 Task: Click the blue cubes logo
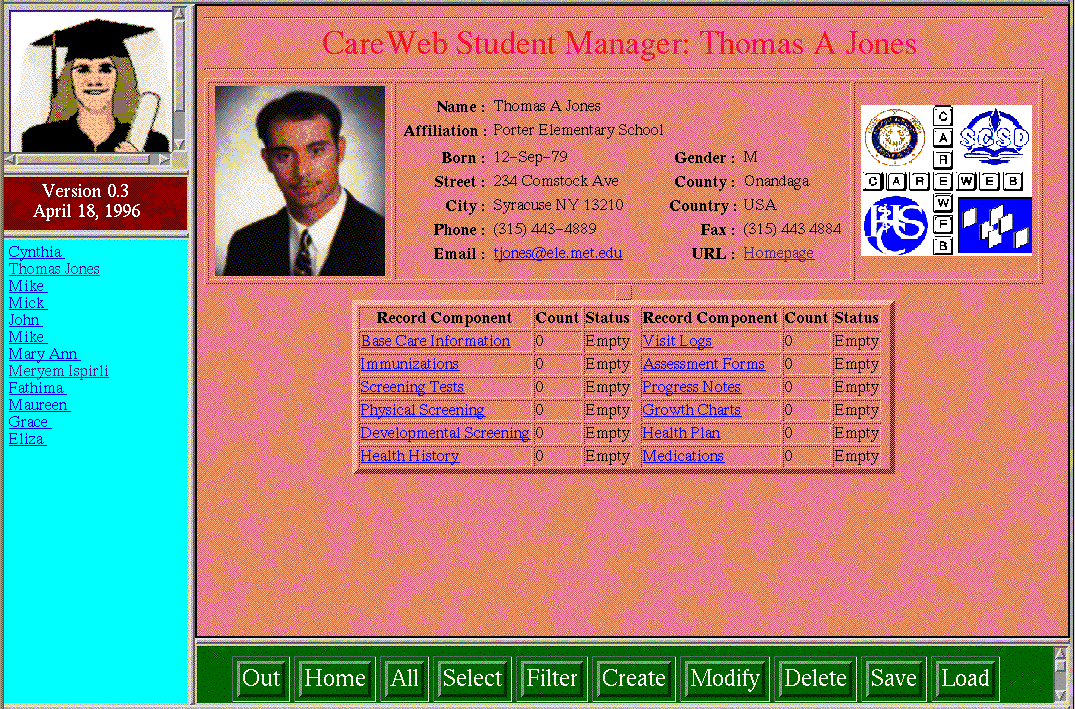[x=994, y=225]
